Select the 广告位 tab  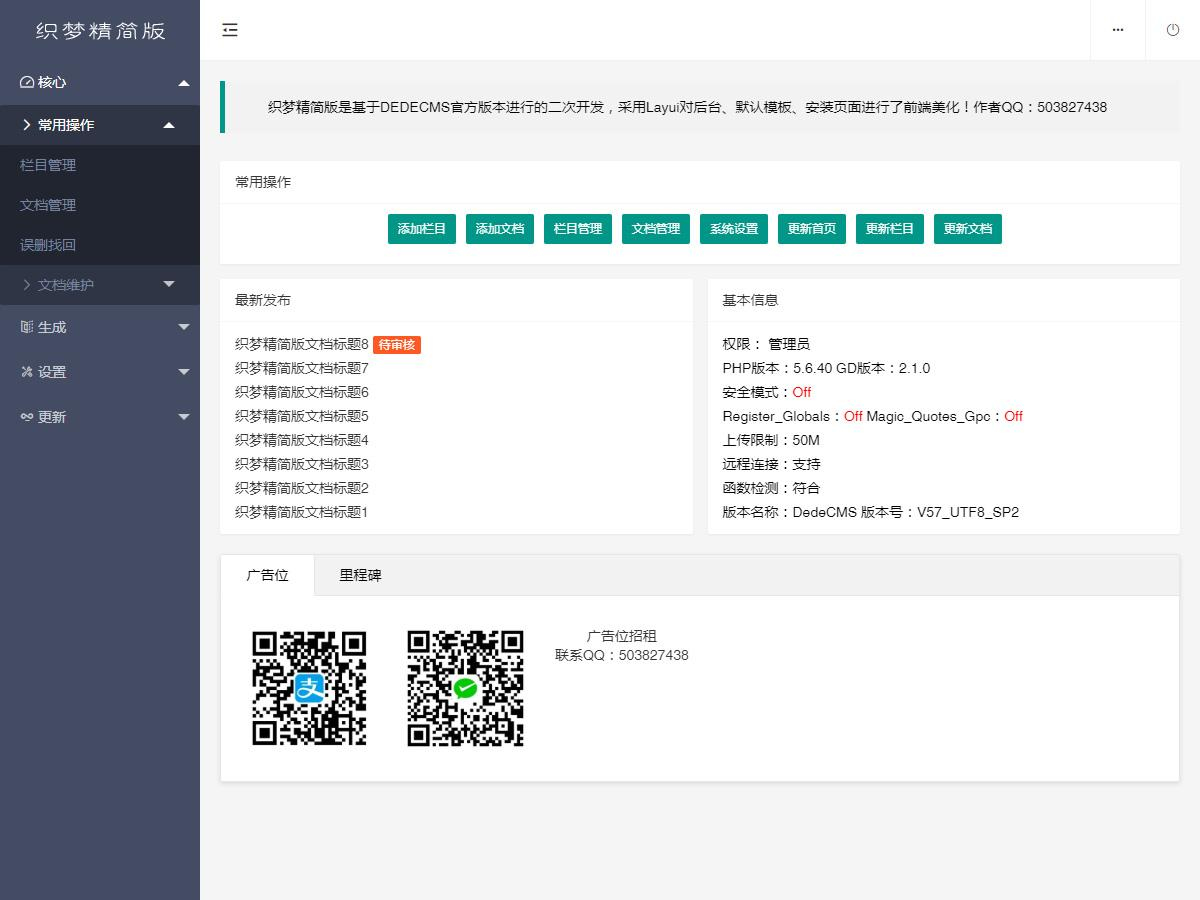click(267, 575)
